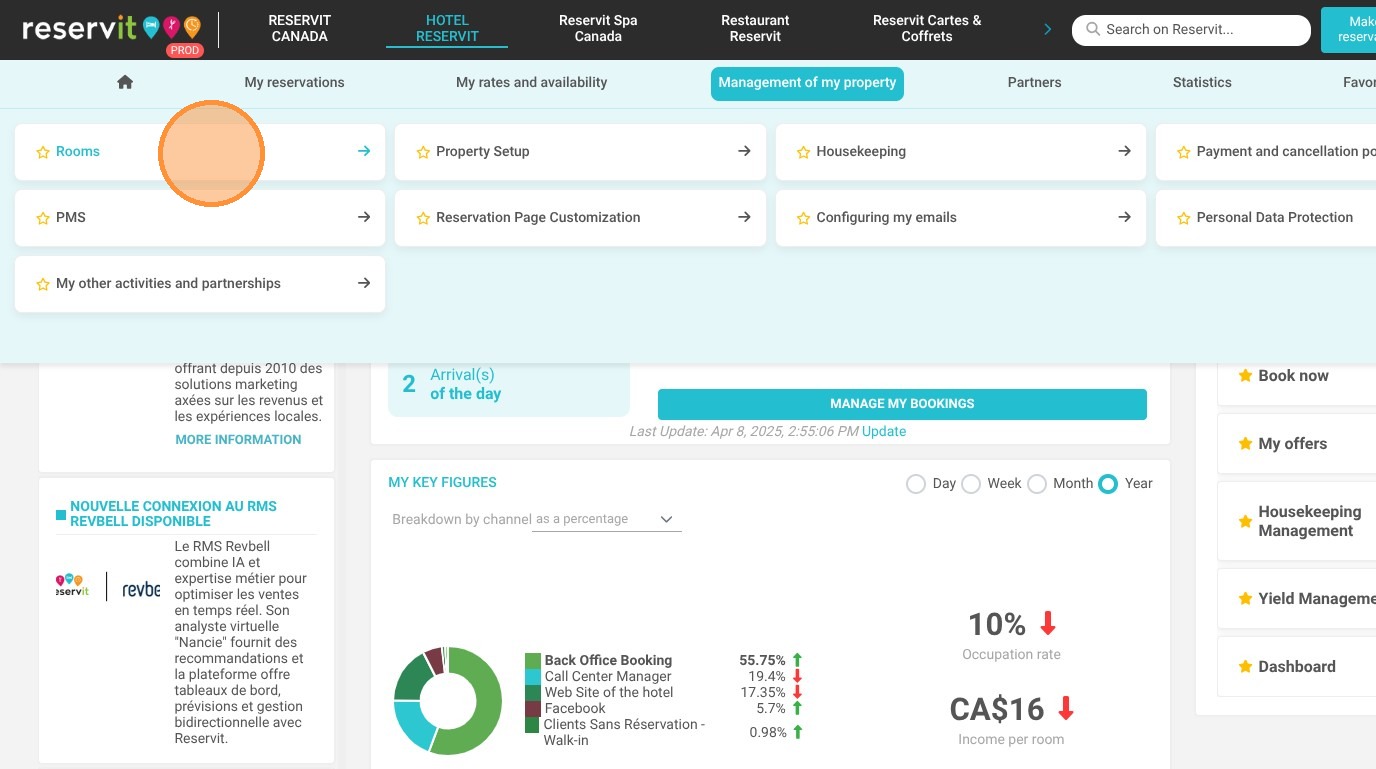Go to My offers favorite
Image resolution: width=1376 pixels, height=769 pixels.
[x=1292, y=444]
